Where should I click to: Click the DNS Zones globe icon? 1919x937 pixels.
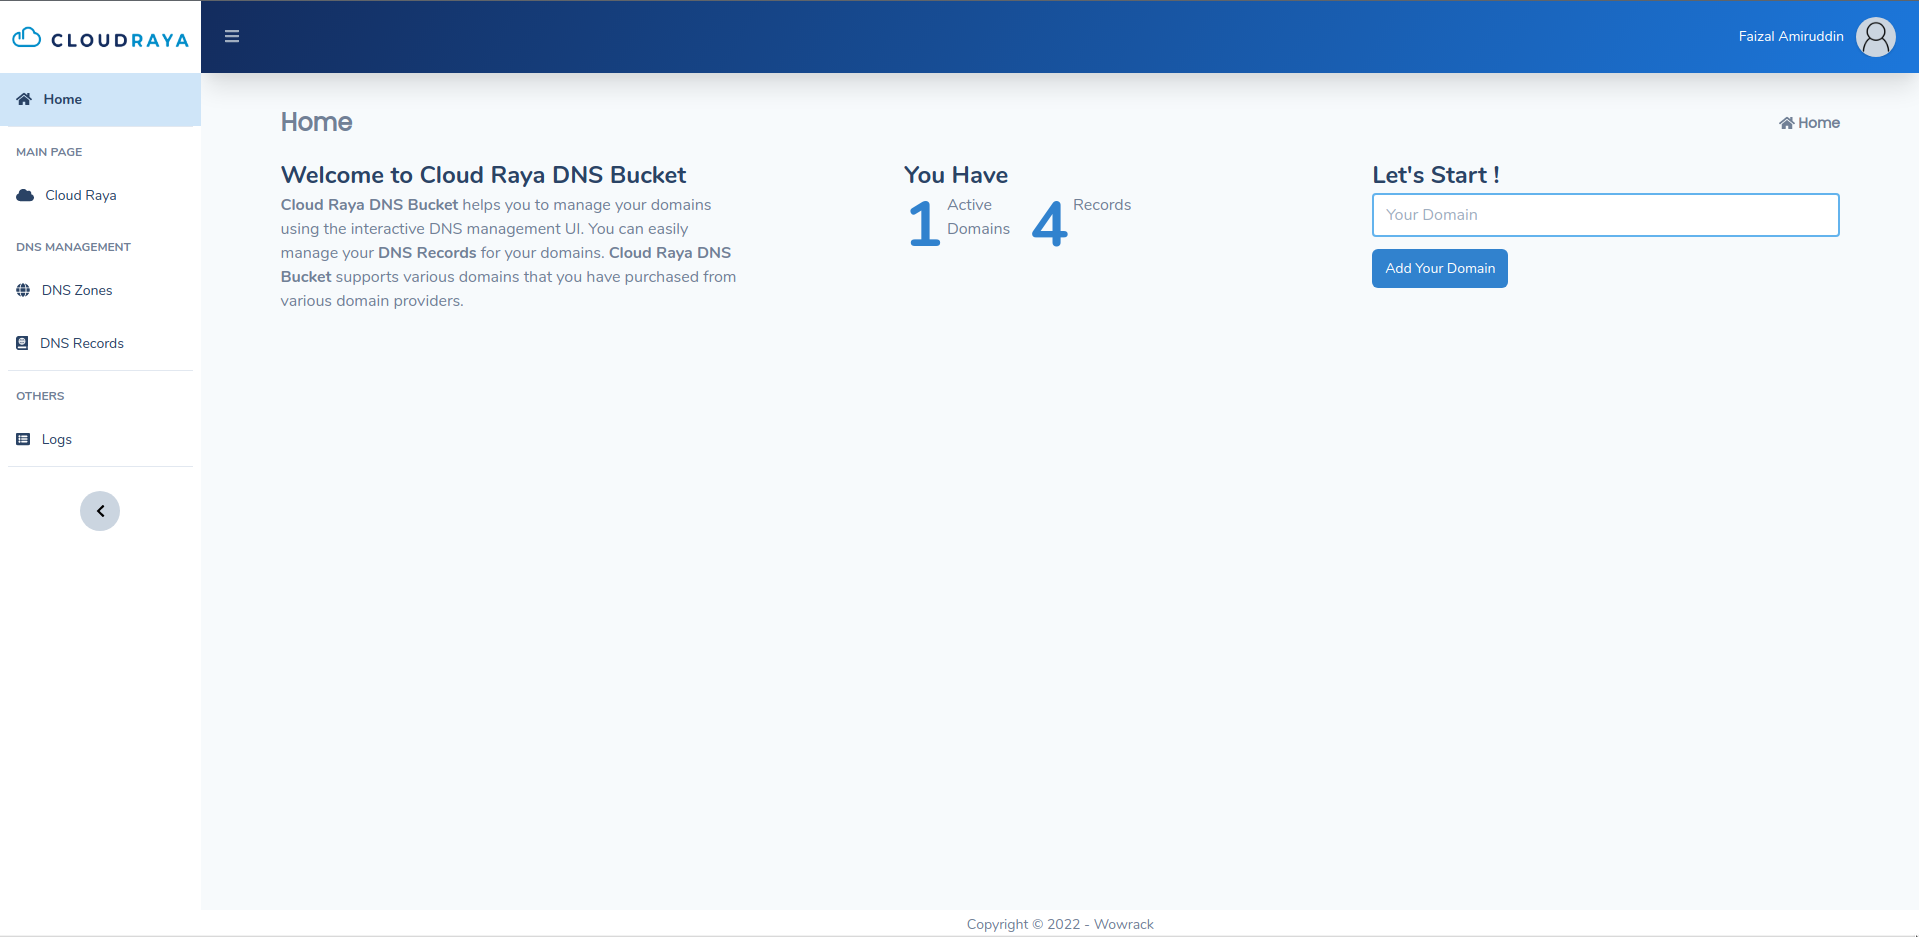point(22,290)
